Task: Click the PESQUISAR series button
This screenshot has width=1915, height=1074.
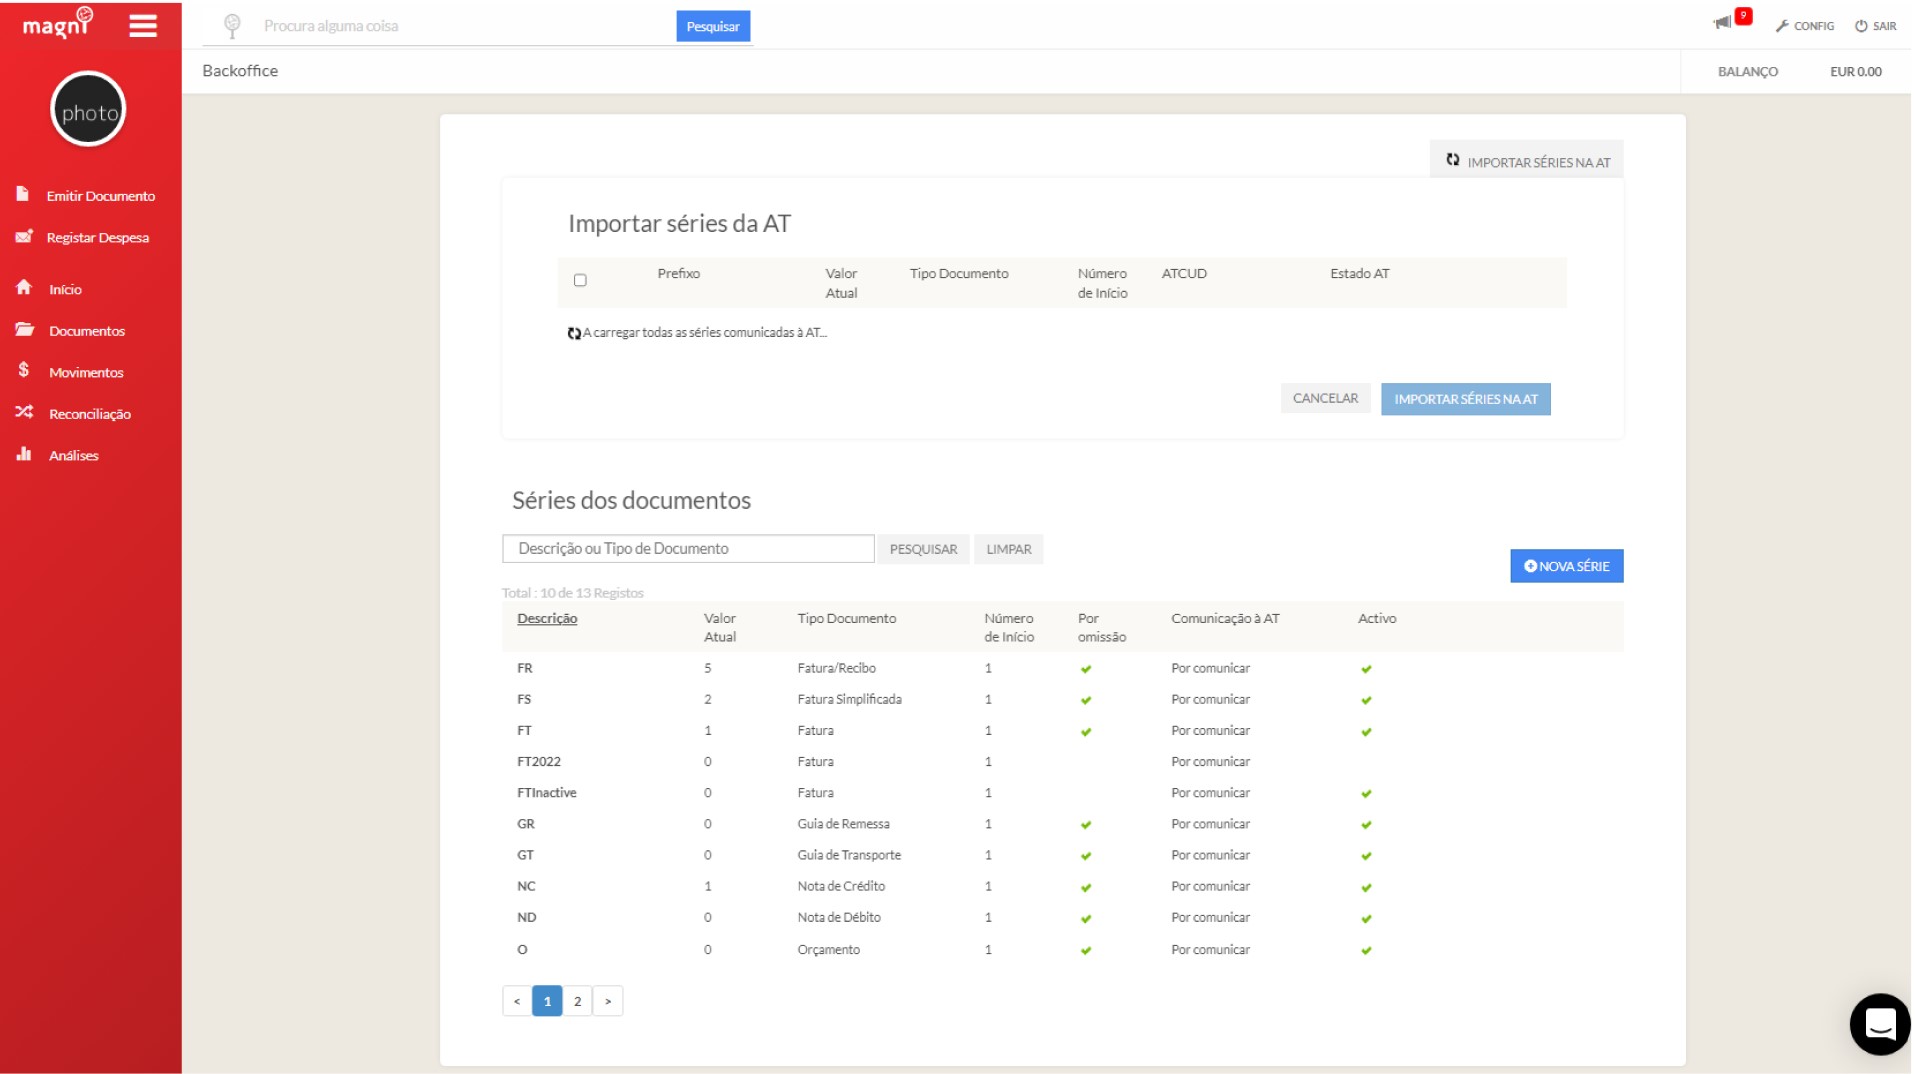Action: click(x=923, y=549)
